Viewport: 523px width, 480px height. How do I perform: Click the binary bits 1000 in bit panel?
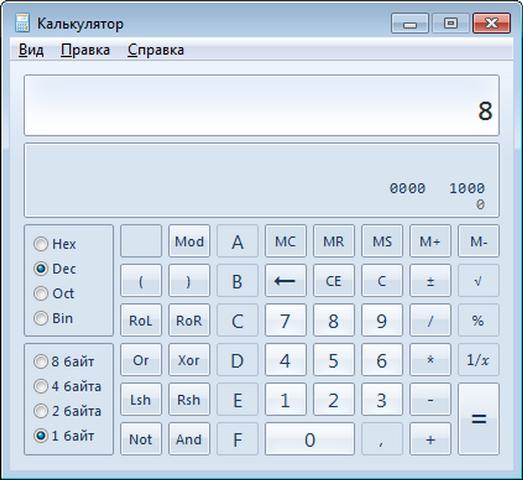467,188
